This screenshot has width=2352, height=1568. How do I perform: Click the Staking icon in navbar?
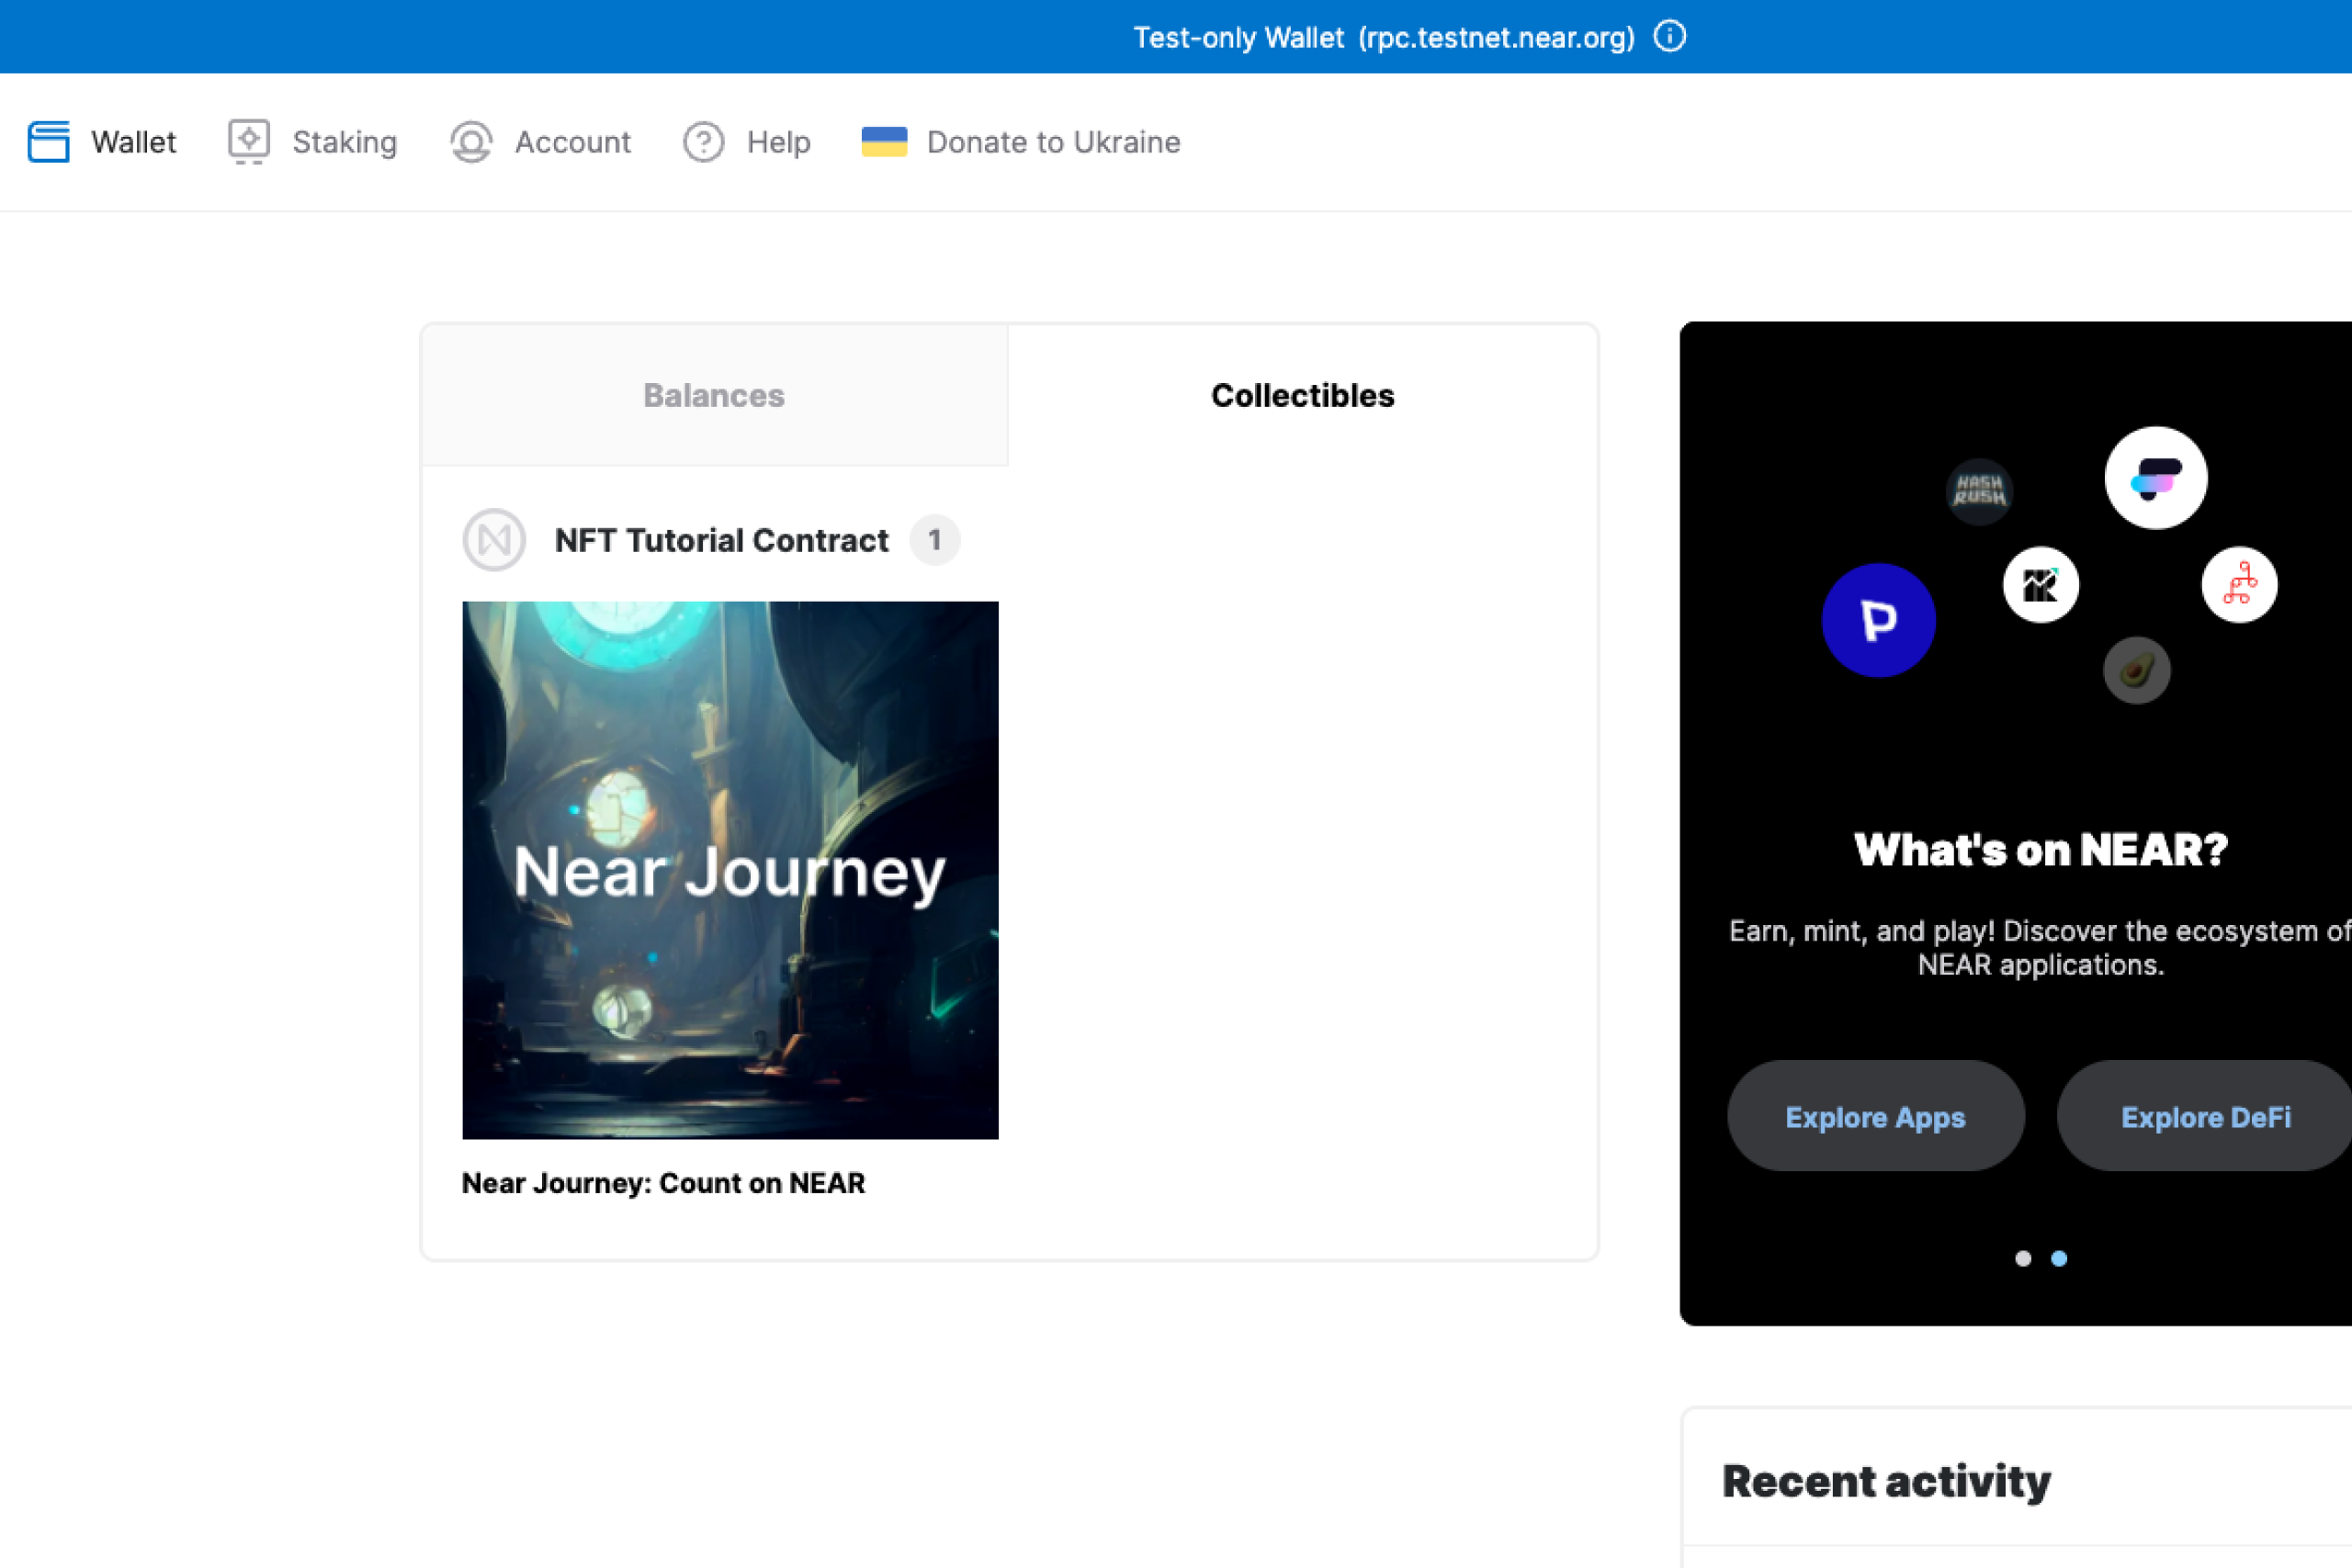(x=248, y=141)
